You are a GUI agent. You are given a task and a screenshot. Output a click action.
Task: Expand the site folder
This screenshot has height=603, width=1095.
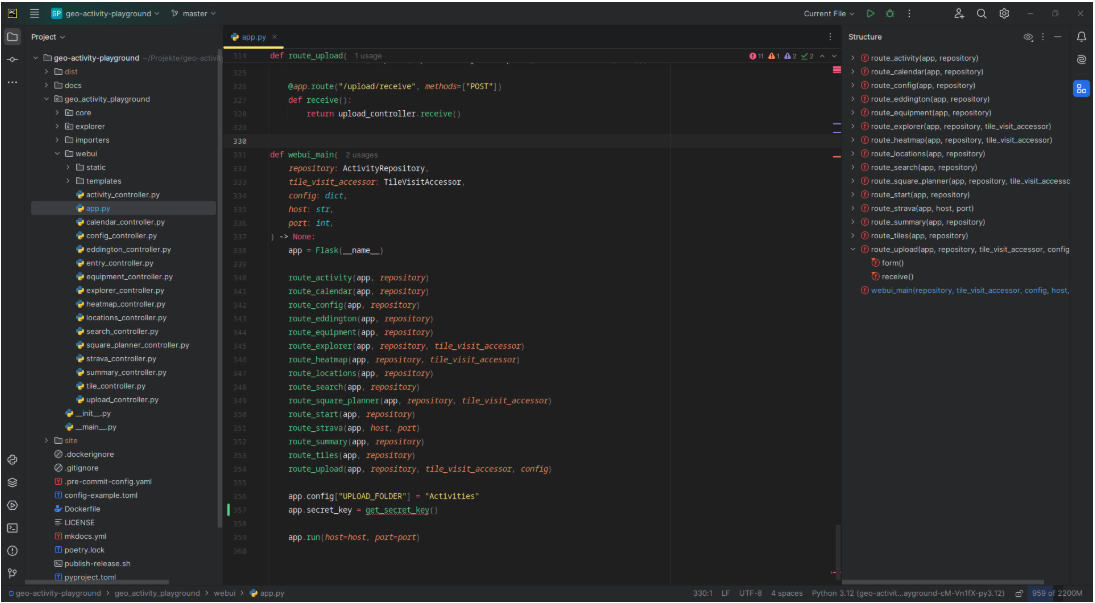coord(47,441)
